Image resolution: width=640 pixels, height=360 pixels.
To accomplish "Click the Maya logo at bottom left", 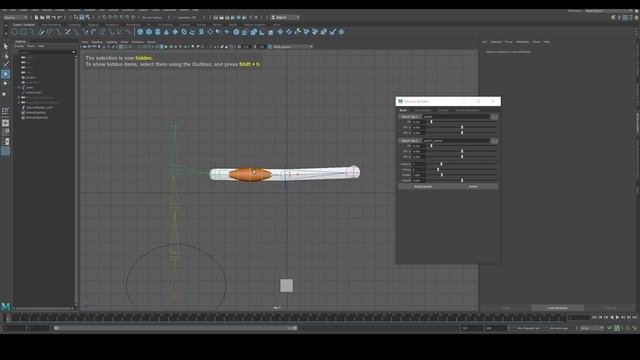I will click(6, 306).
